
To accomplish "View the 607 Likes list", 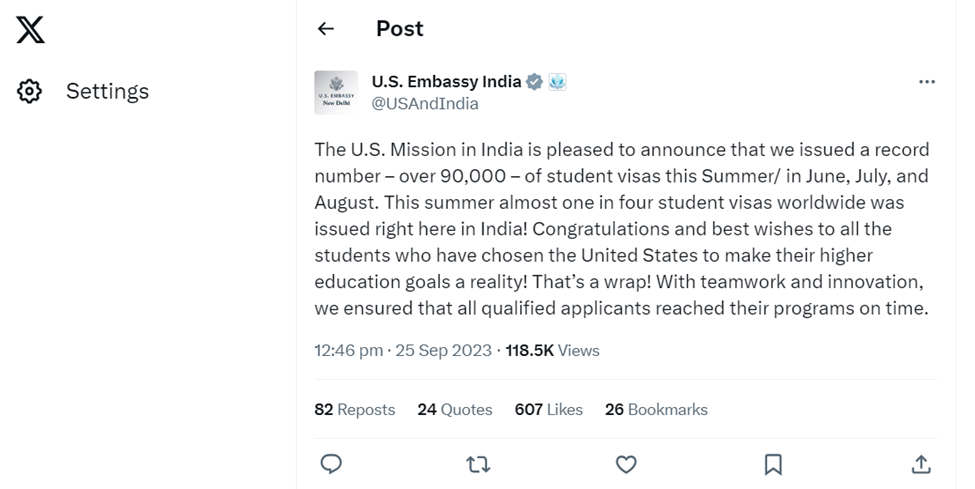I will click(549, 410).
